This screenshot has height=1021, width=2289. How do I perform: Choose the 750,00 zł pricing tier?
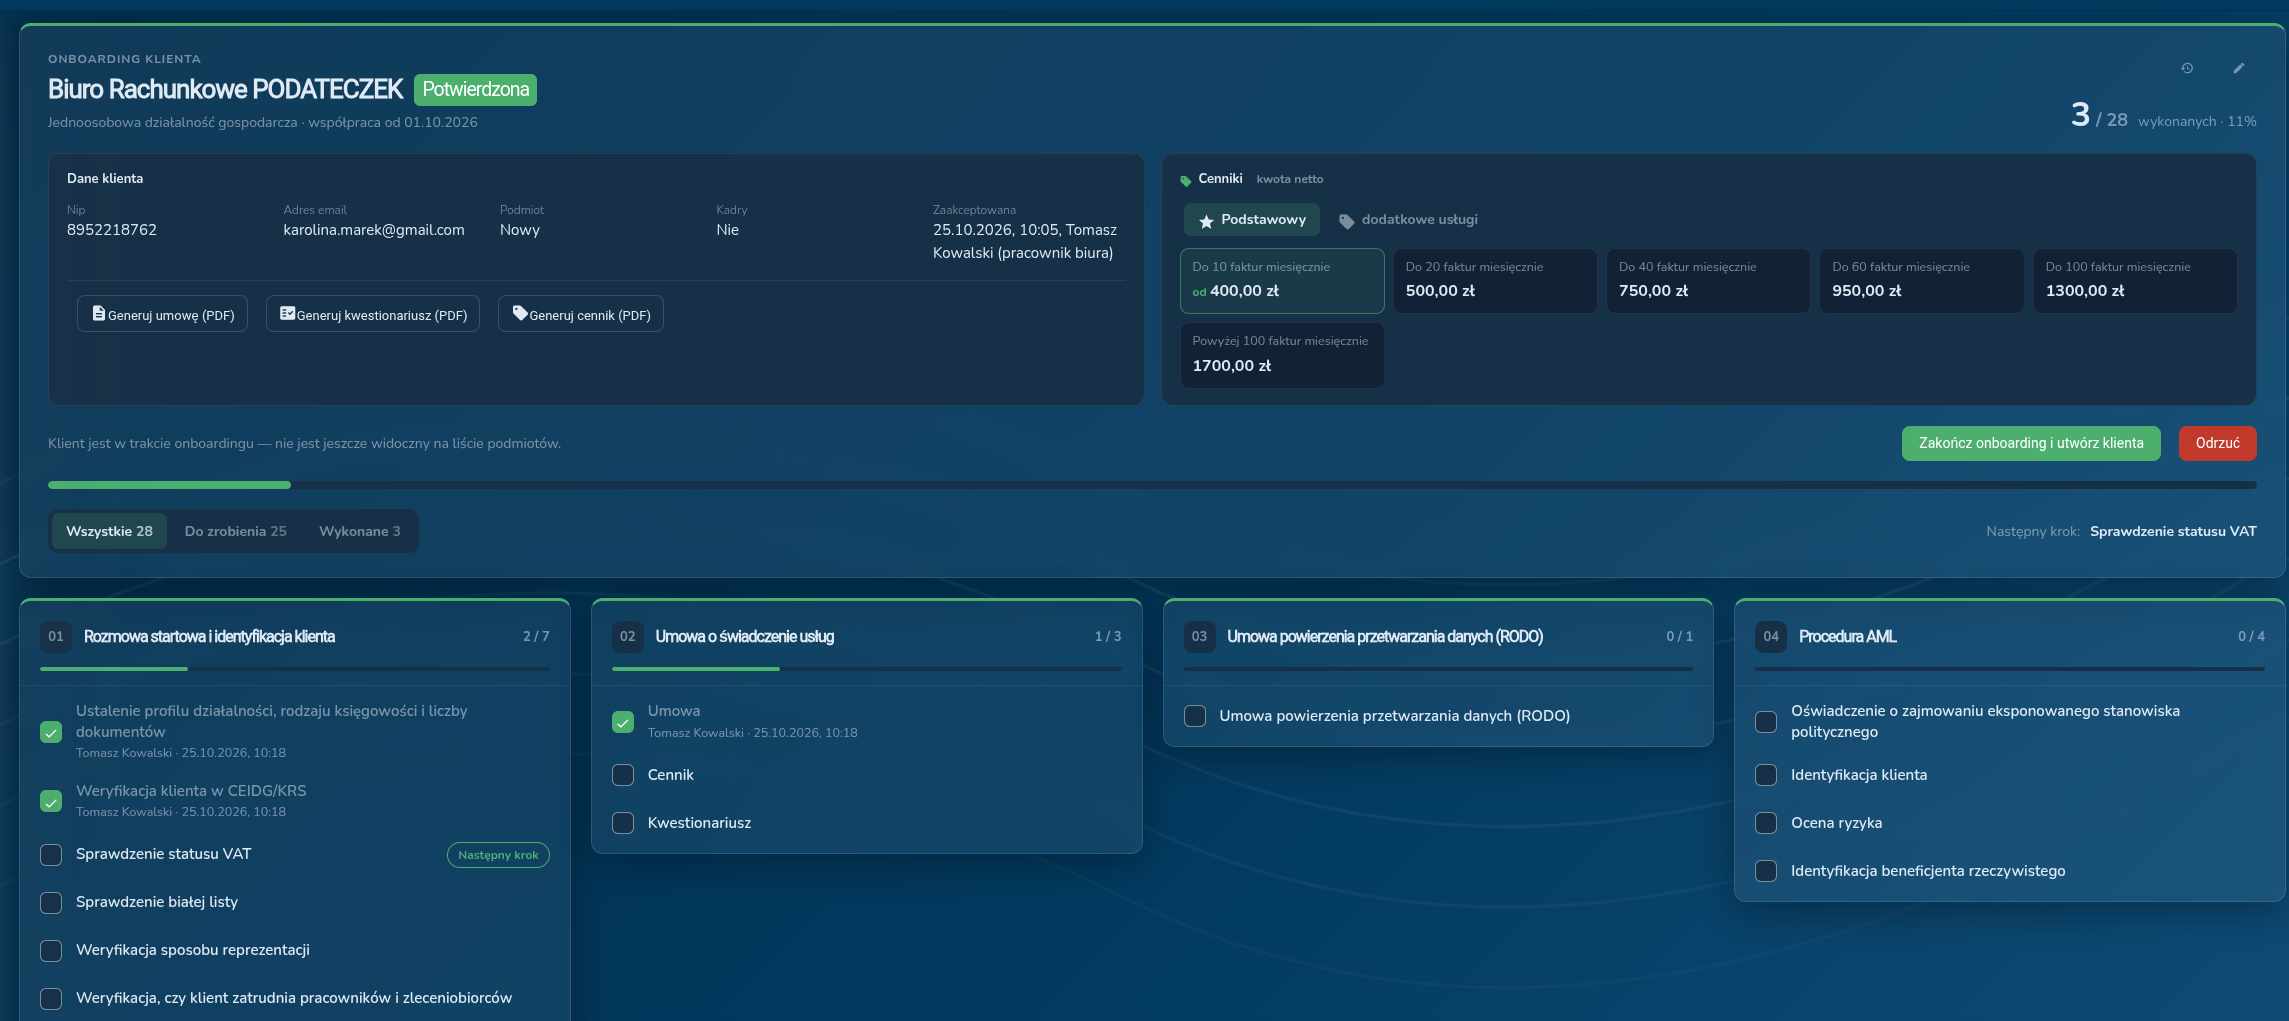(1708, 281)
